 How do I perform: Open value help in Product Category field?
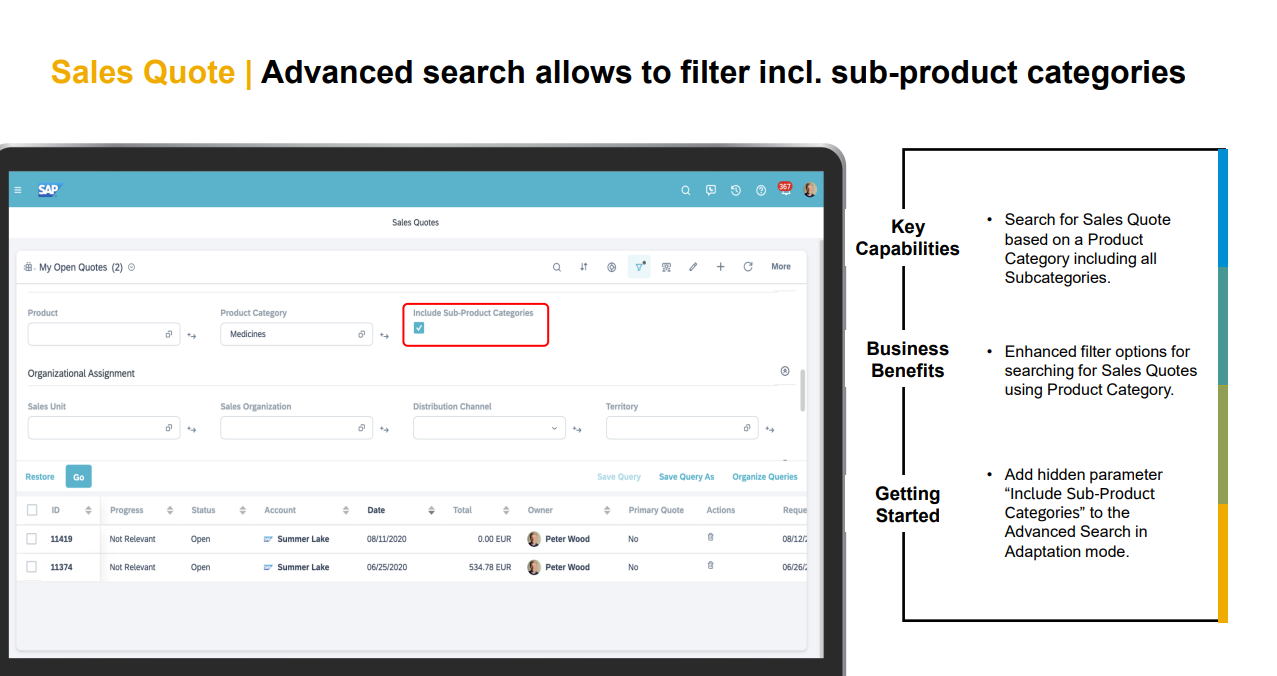tap(362, 335)
